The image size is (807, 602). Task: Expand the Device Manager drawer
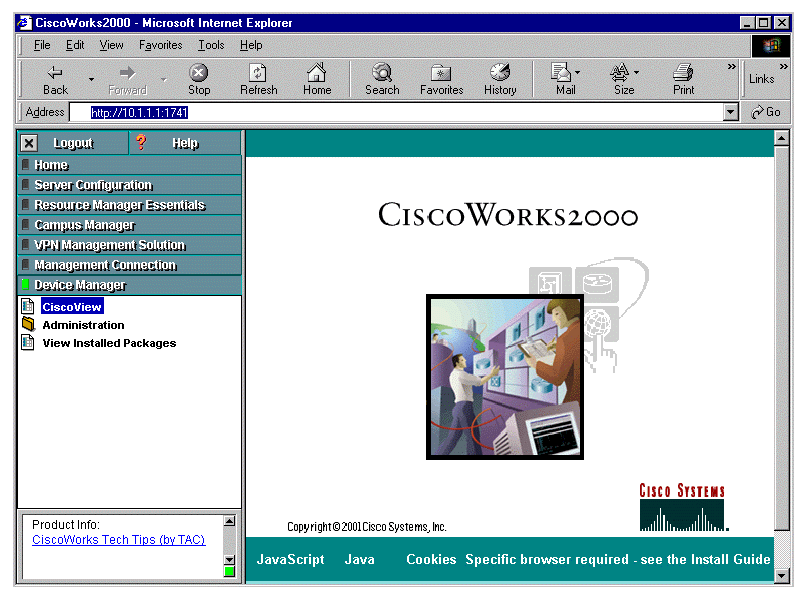[x=80, y=285]
